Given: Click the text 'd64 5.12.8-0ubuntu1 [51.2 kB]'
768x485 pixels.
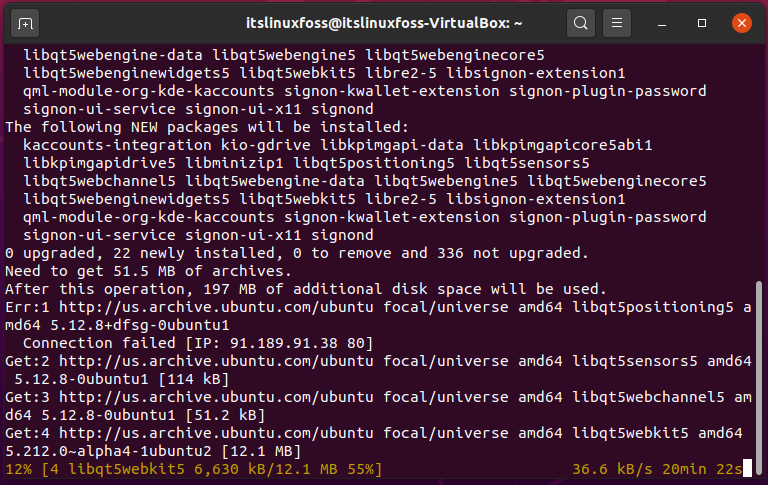Looking at the screenshot, I should coord(135,415).
